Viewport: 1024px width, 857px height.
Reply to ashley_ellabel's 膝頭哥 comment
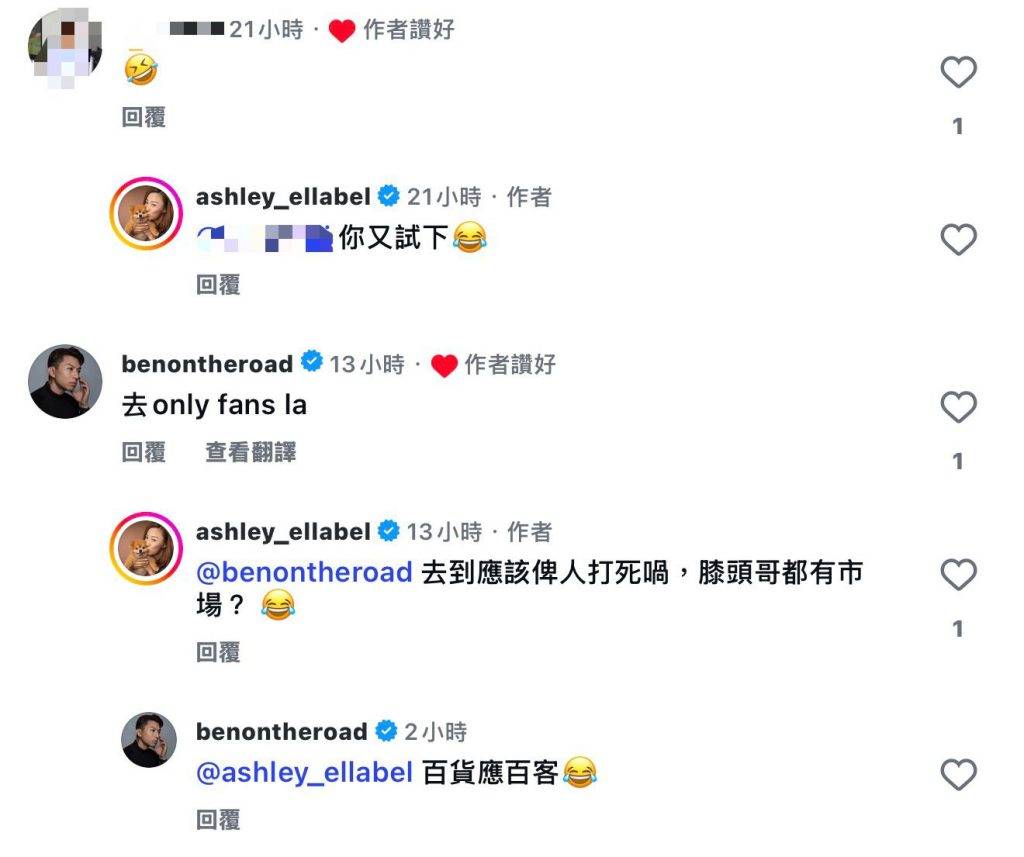coord(218,652)
